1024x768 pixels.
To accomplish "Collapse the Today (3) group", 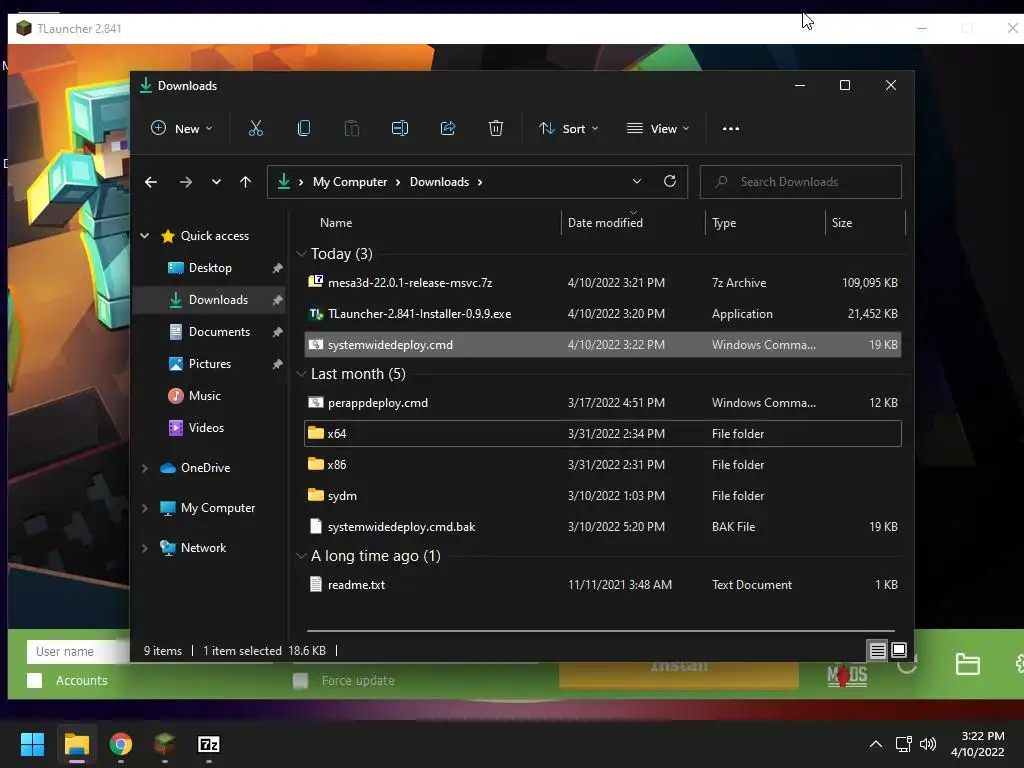I will (301, 253).
